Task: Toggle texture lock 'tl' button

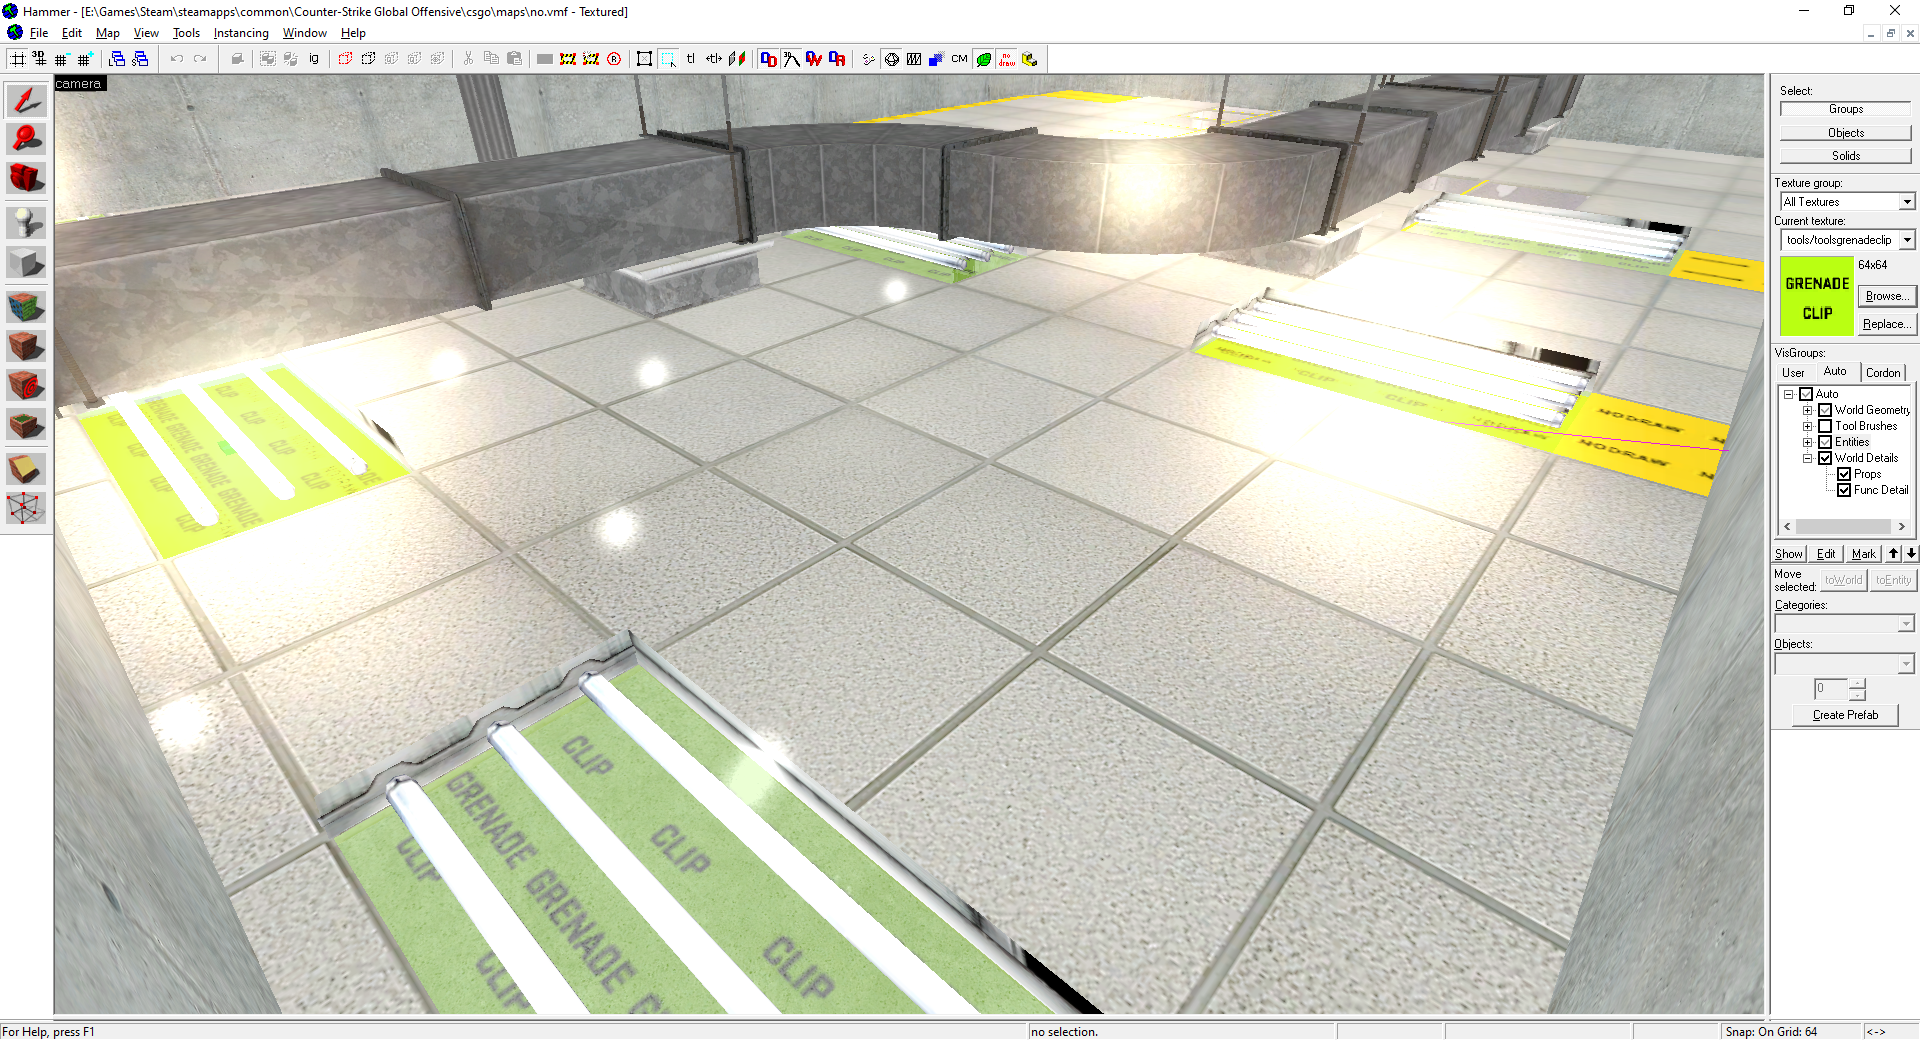Action: 691,59
